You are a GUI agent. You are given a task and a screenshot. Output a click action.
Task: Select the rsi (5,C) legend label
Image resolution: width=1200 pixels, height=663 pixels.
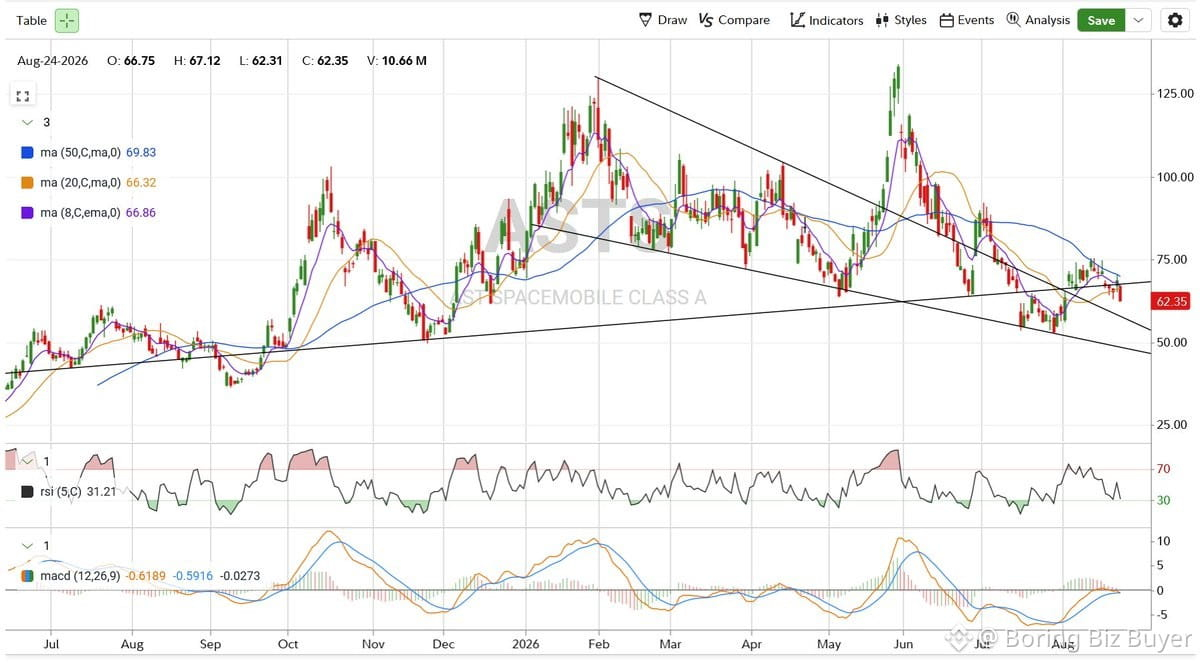click(x=62, y=492)
